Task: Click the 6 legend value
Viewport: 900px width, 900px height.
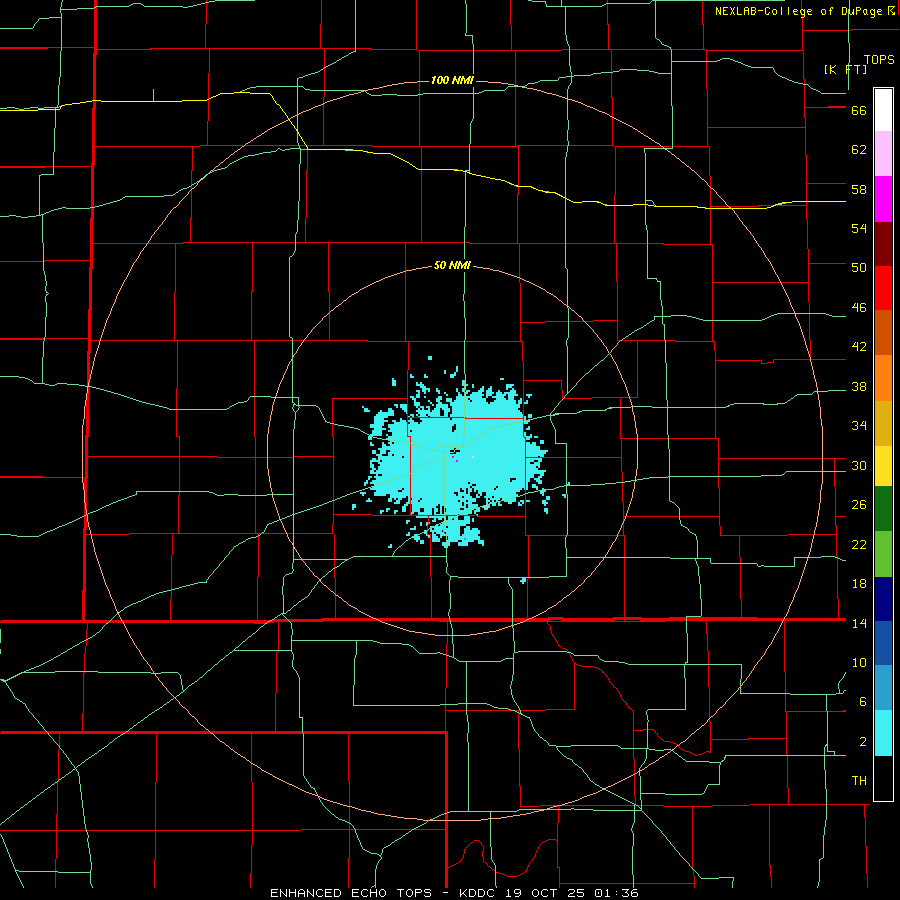Action: tap(863, 701)
